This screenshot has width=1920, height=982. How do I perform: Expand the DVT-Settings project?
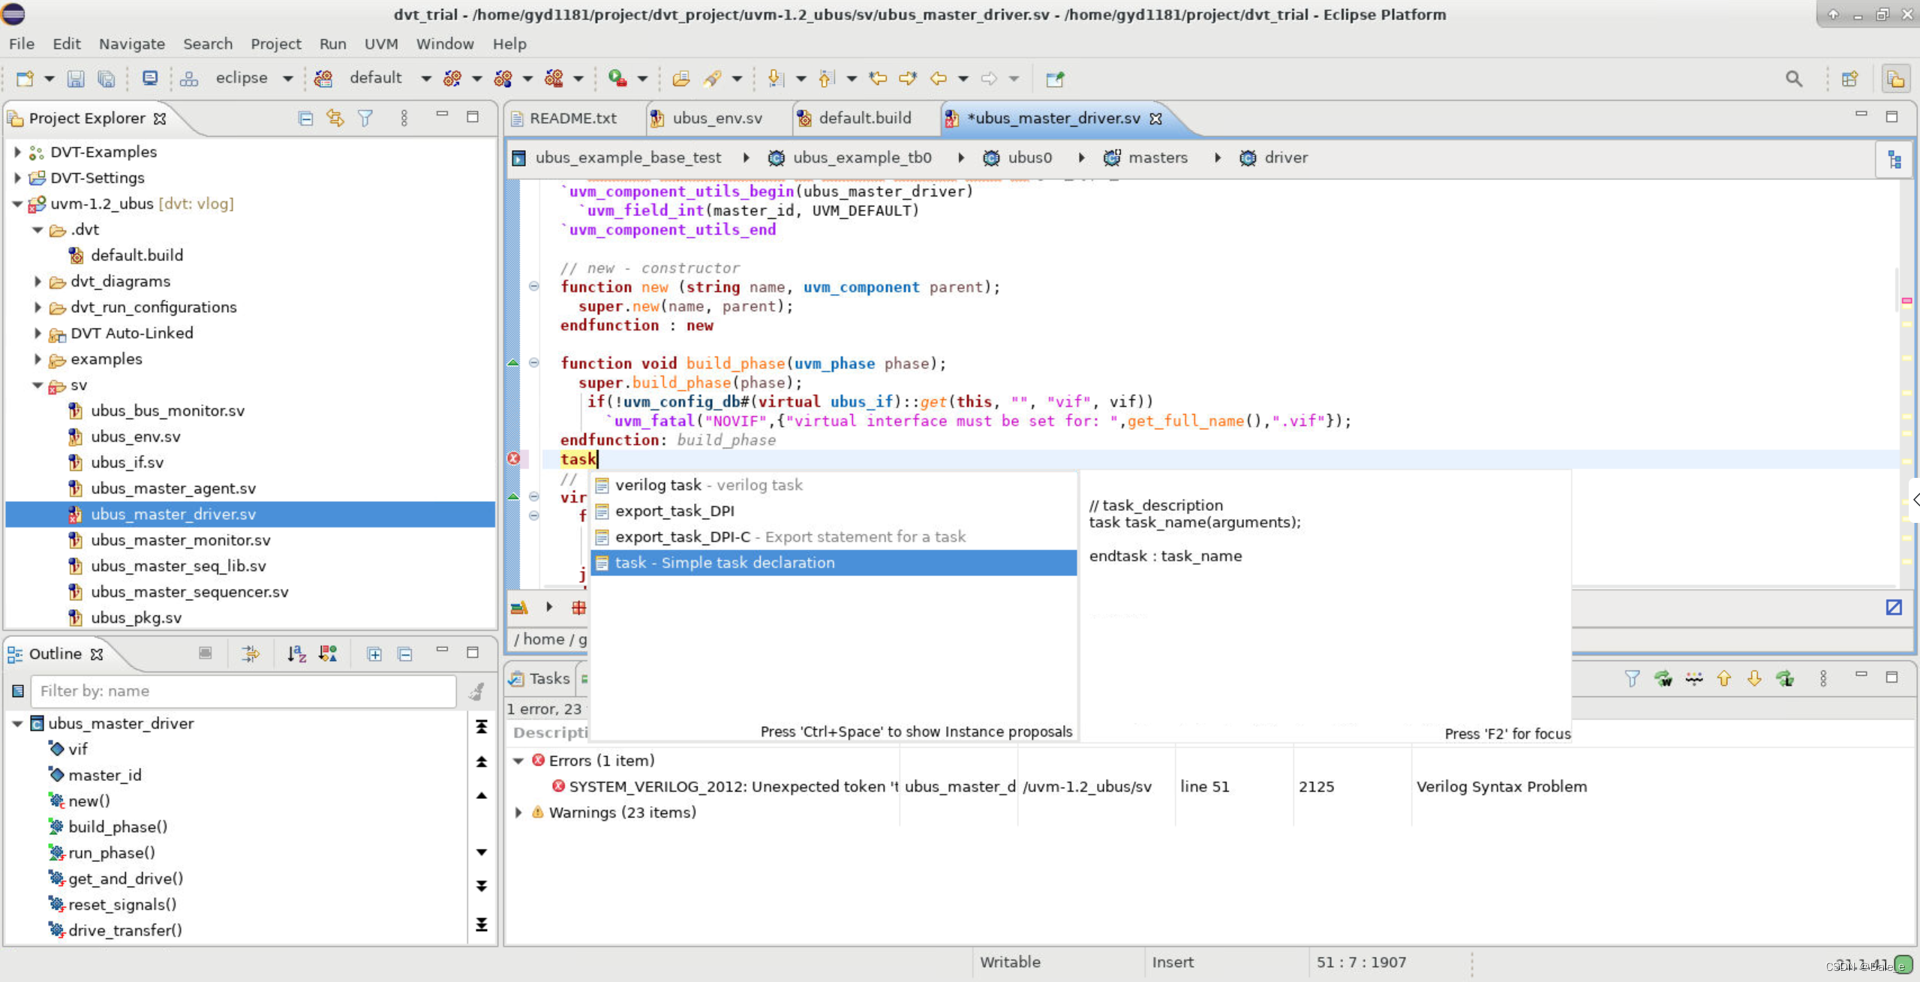coord(17,178)
